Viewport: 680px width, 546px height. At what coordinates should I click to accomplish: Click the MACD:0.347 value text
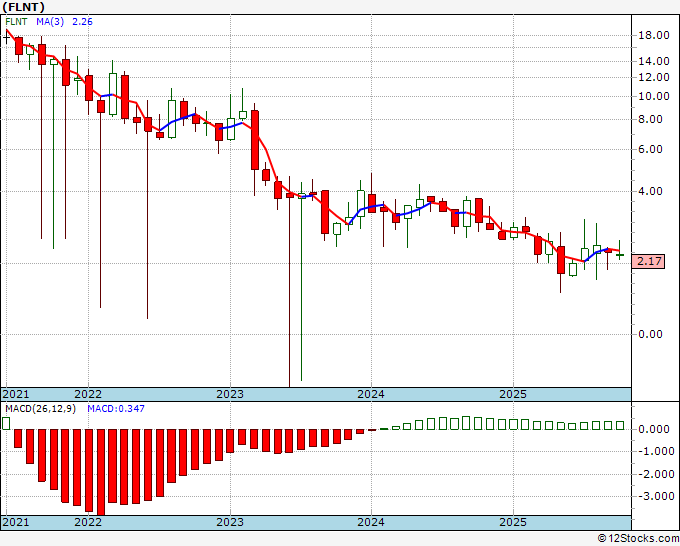(x=116, y=409)
